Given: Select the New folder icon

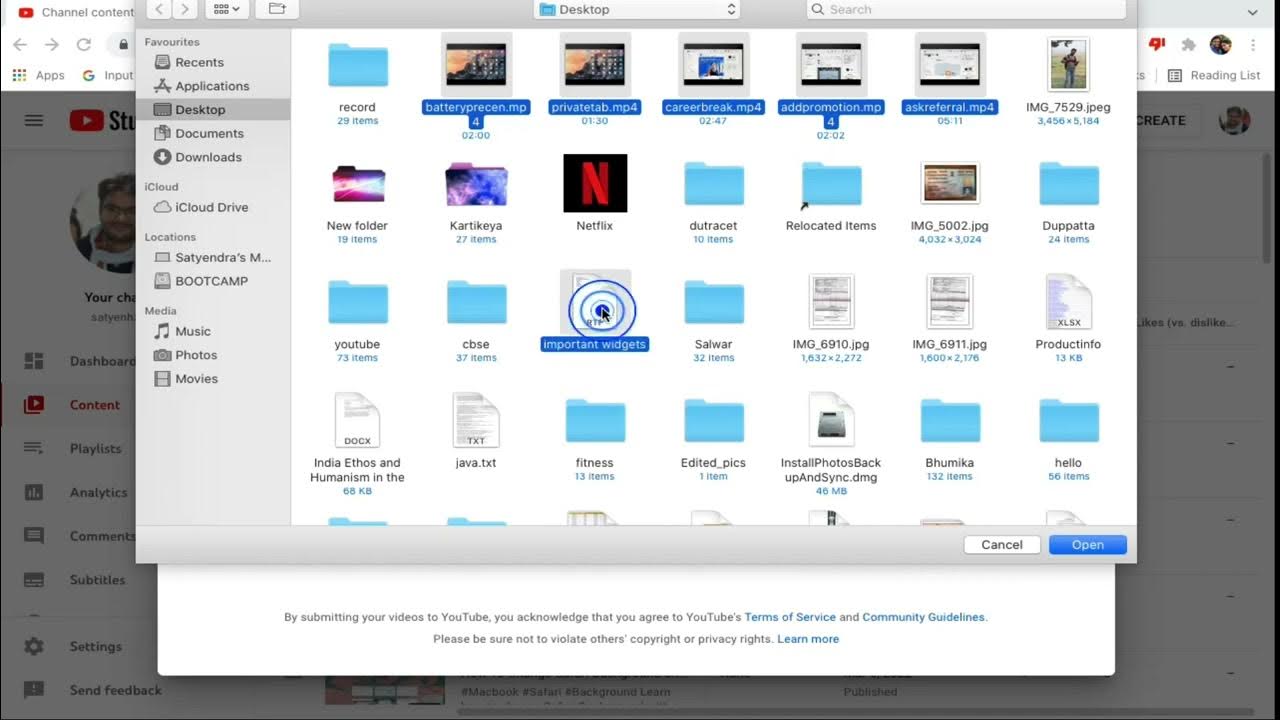Looking at the screenshot, I should coord(358,184).
